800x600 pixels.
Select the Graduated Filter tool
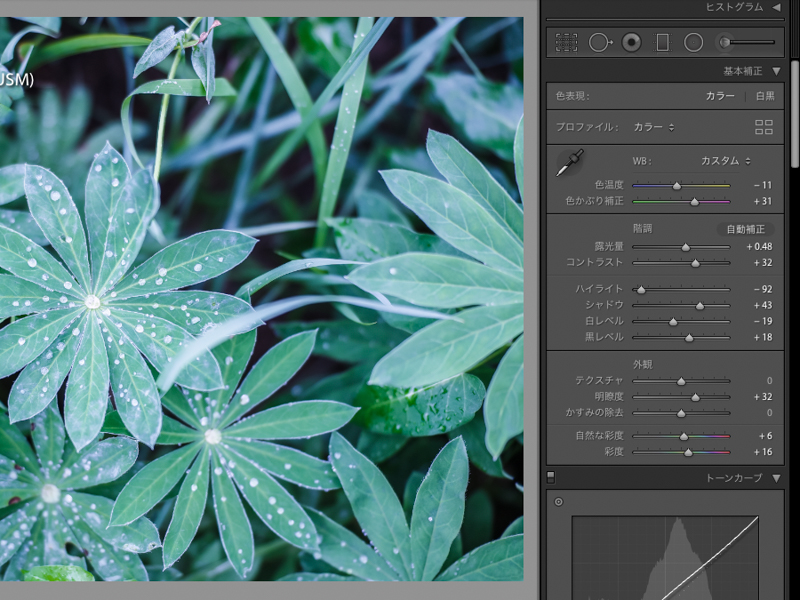coord(662,42)
